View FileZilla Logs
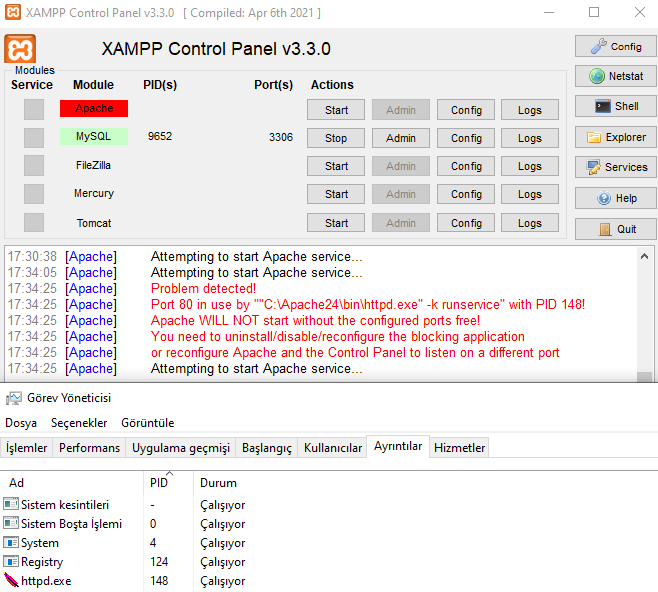 [x=530, y=166]
